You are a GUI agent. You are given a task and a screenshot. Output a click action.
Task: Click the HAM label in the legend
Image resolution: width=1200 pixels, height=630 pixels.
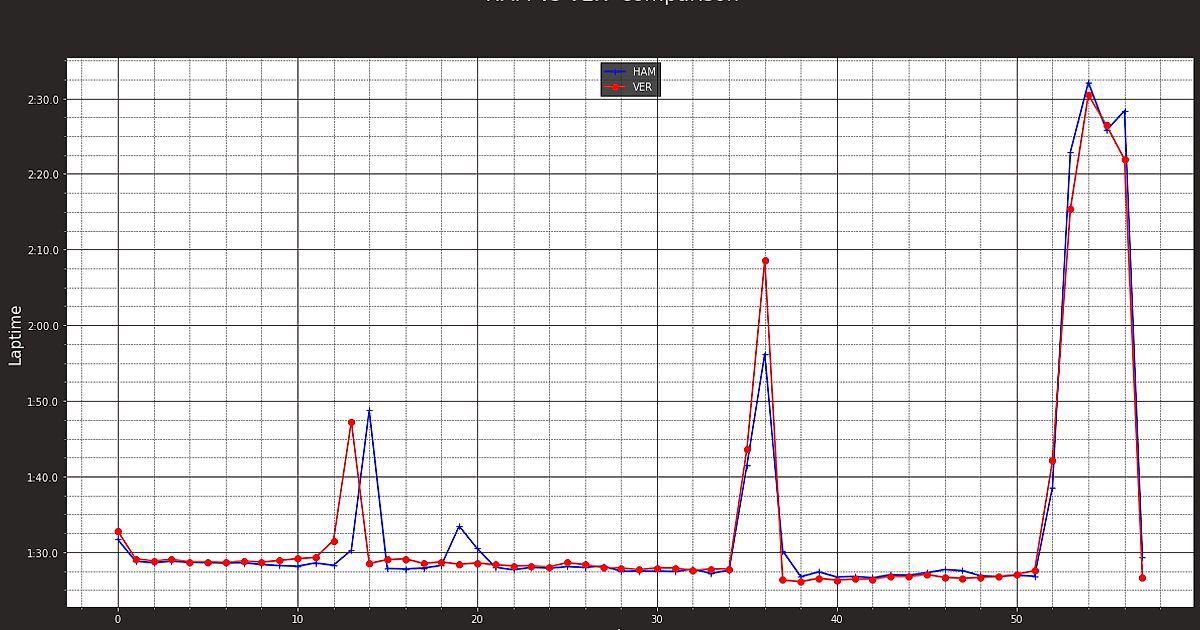pos(644,72)
